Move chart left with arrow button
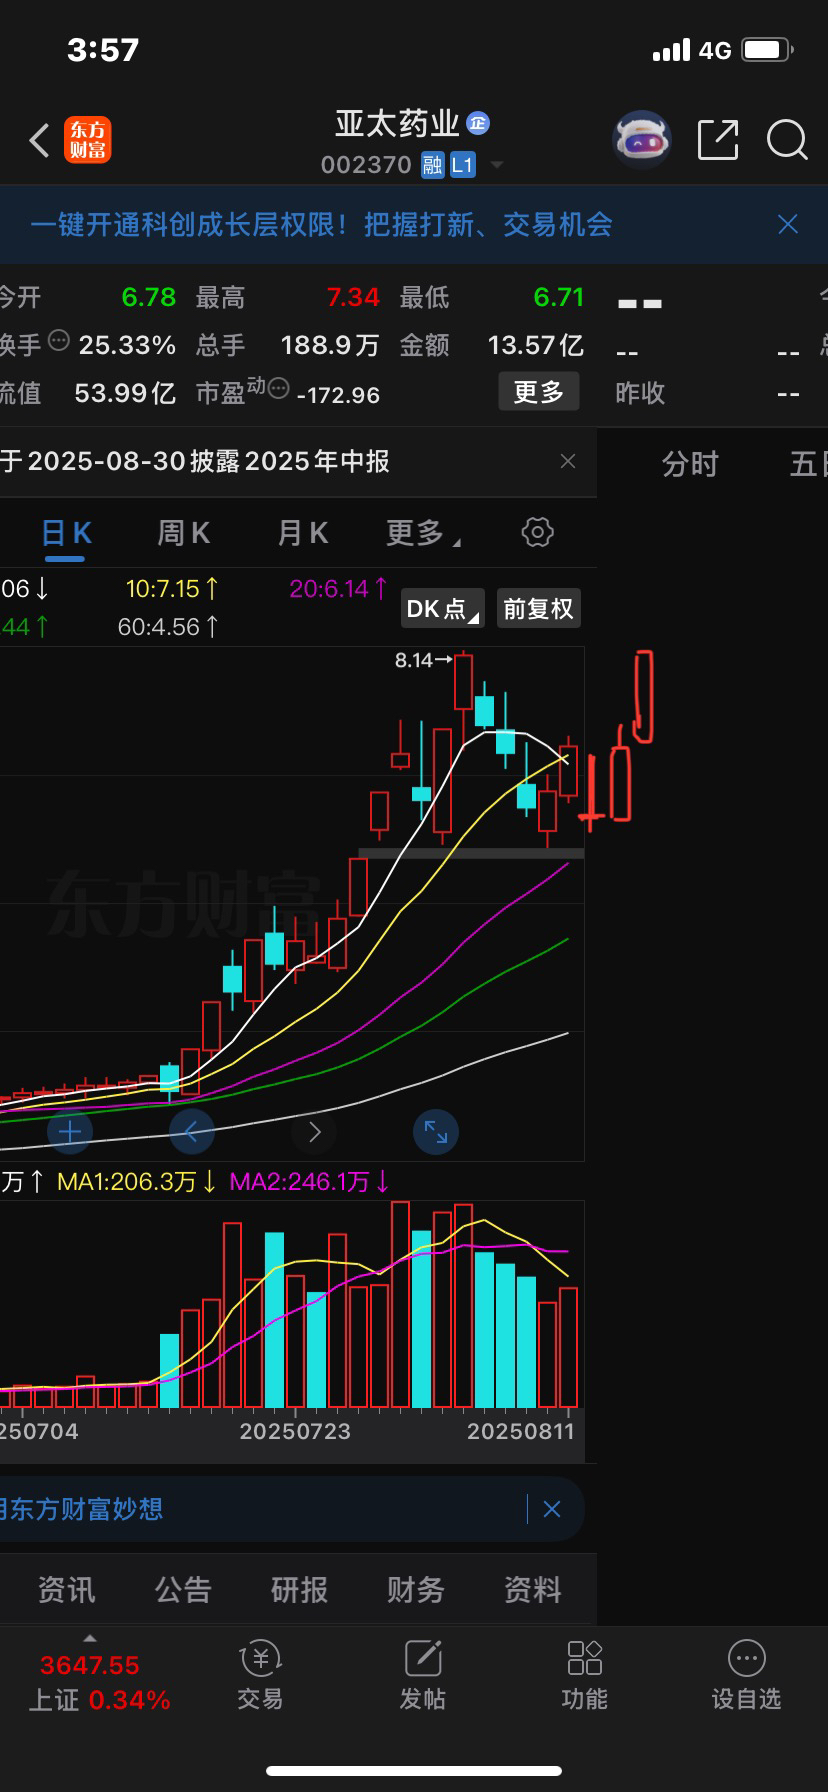The image size is (828, 1792). click(x=192, y=1132)
